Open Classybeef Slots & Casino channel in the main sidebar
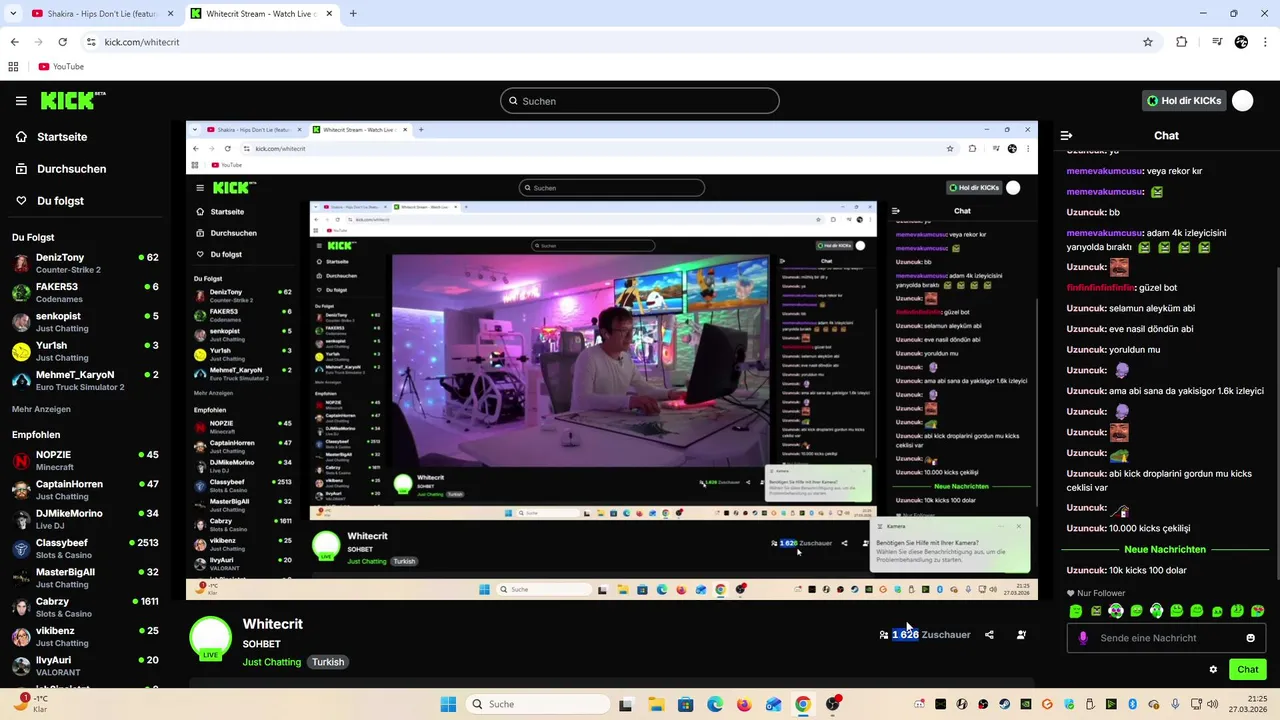The height and width of the screenshot is (720, 1280). click(85, 549)
